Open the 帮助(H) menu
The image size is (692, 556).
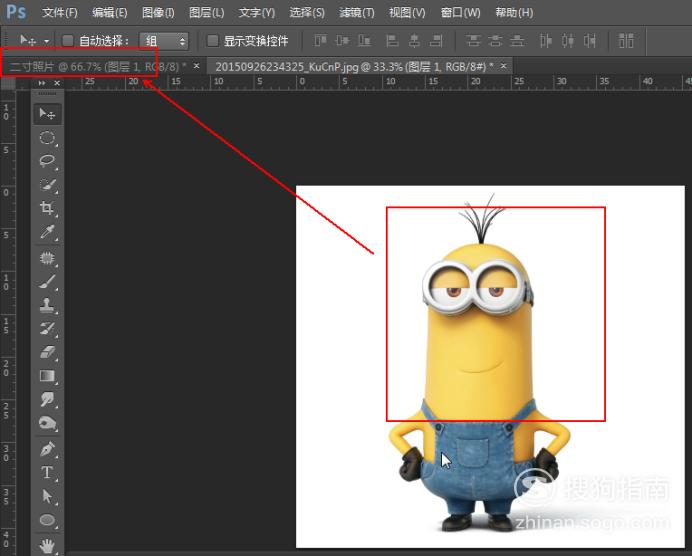point(514,12)
